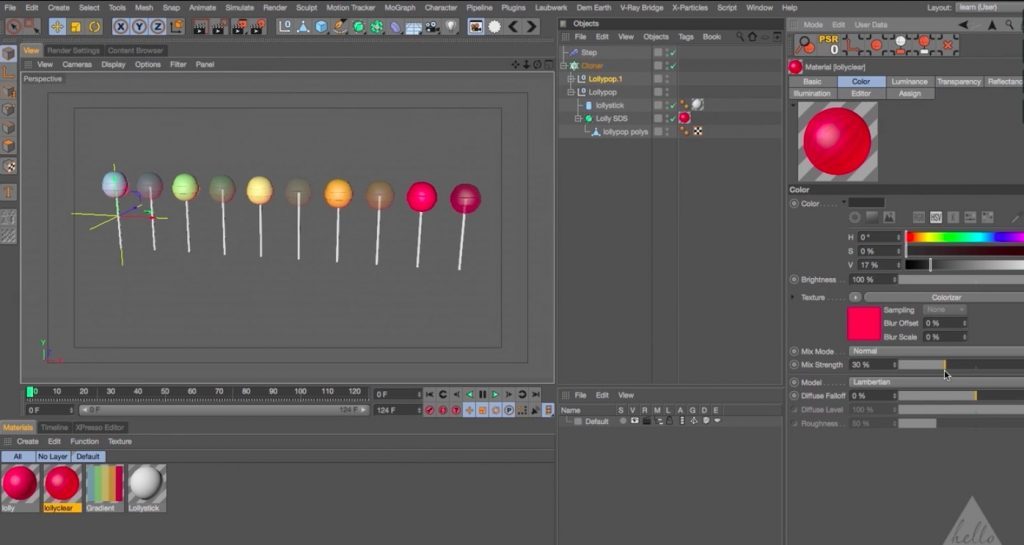
Task: Toggle the Lolly SDS enable checkmark
Action: (x=672, y=119)
